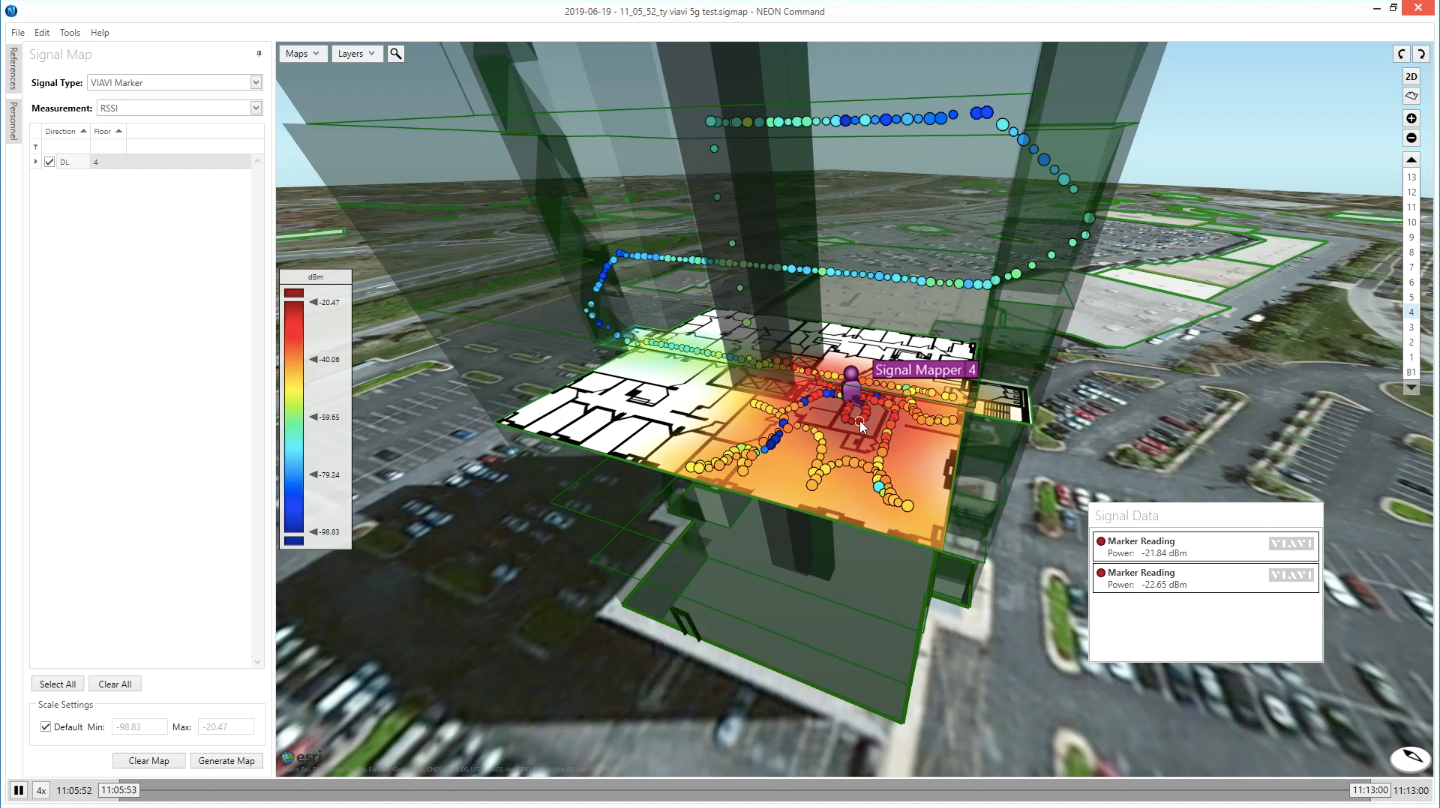Image resolution: width=1440 pixels, height=808 pixels.
Task: Select floor 12 in the floor list
Action: point(1411,192)
